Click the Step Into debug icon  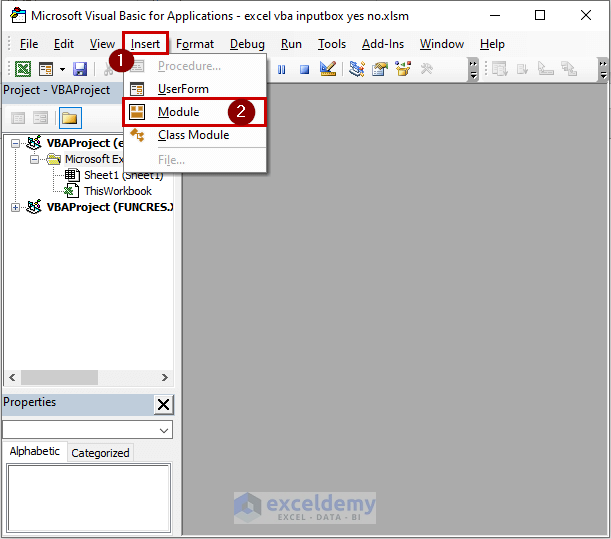pos(522,69)
